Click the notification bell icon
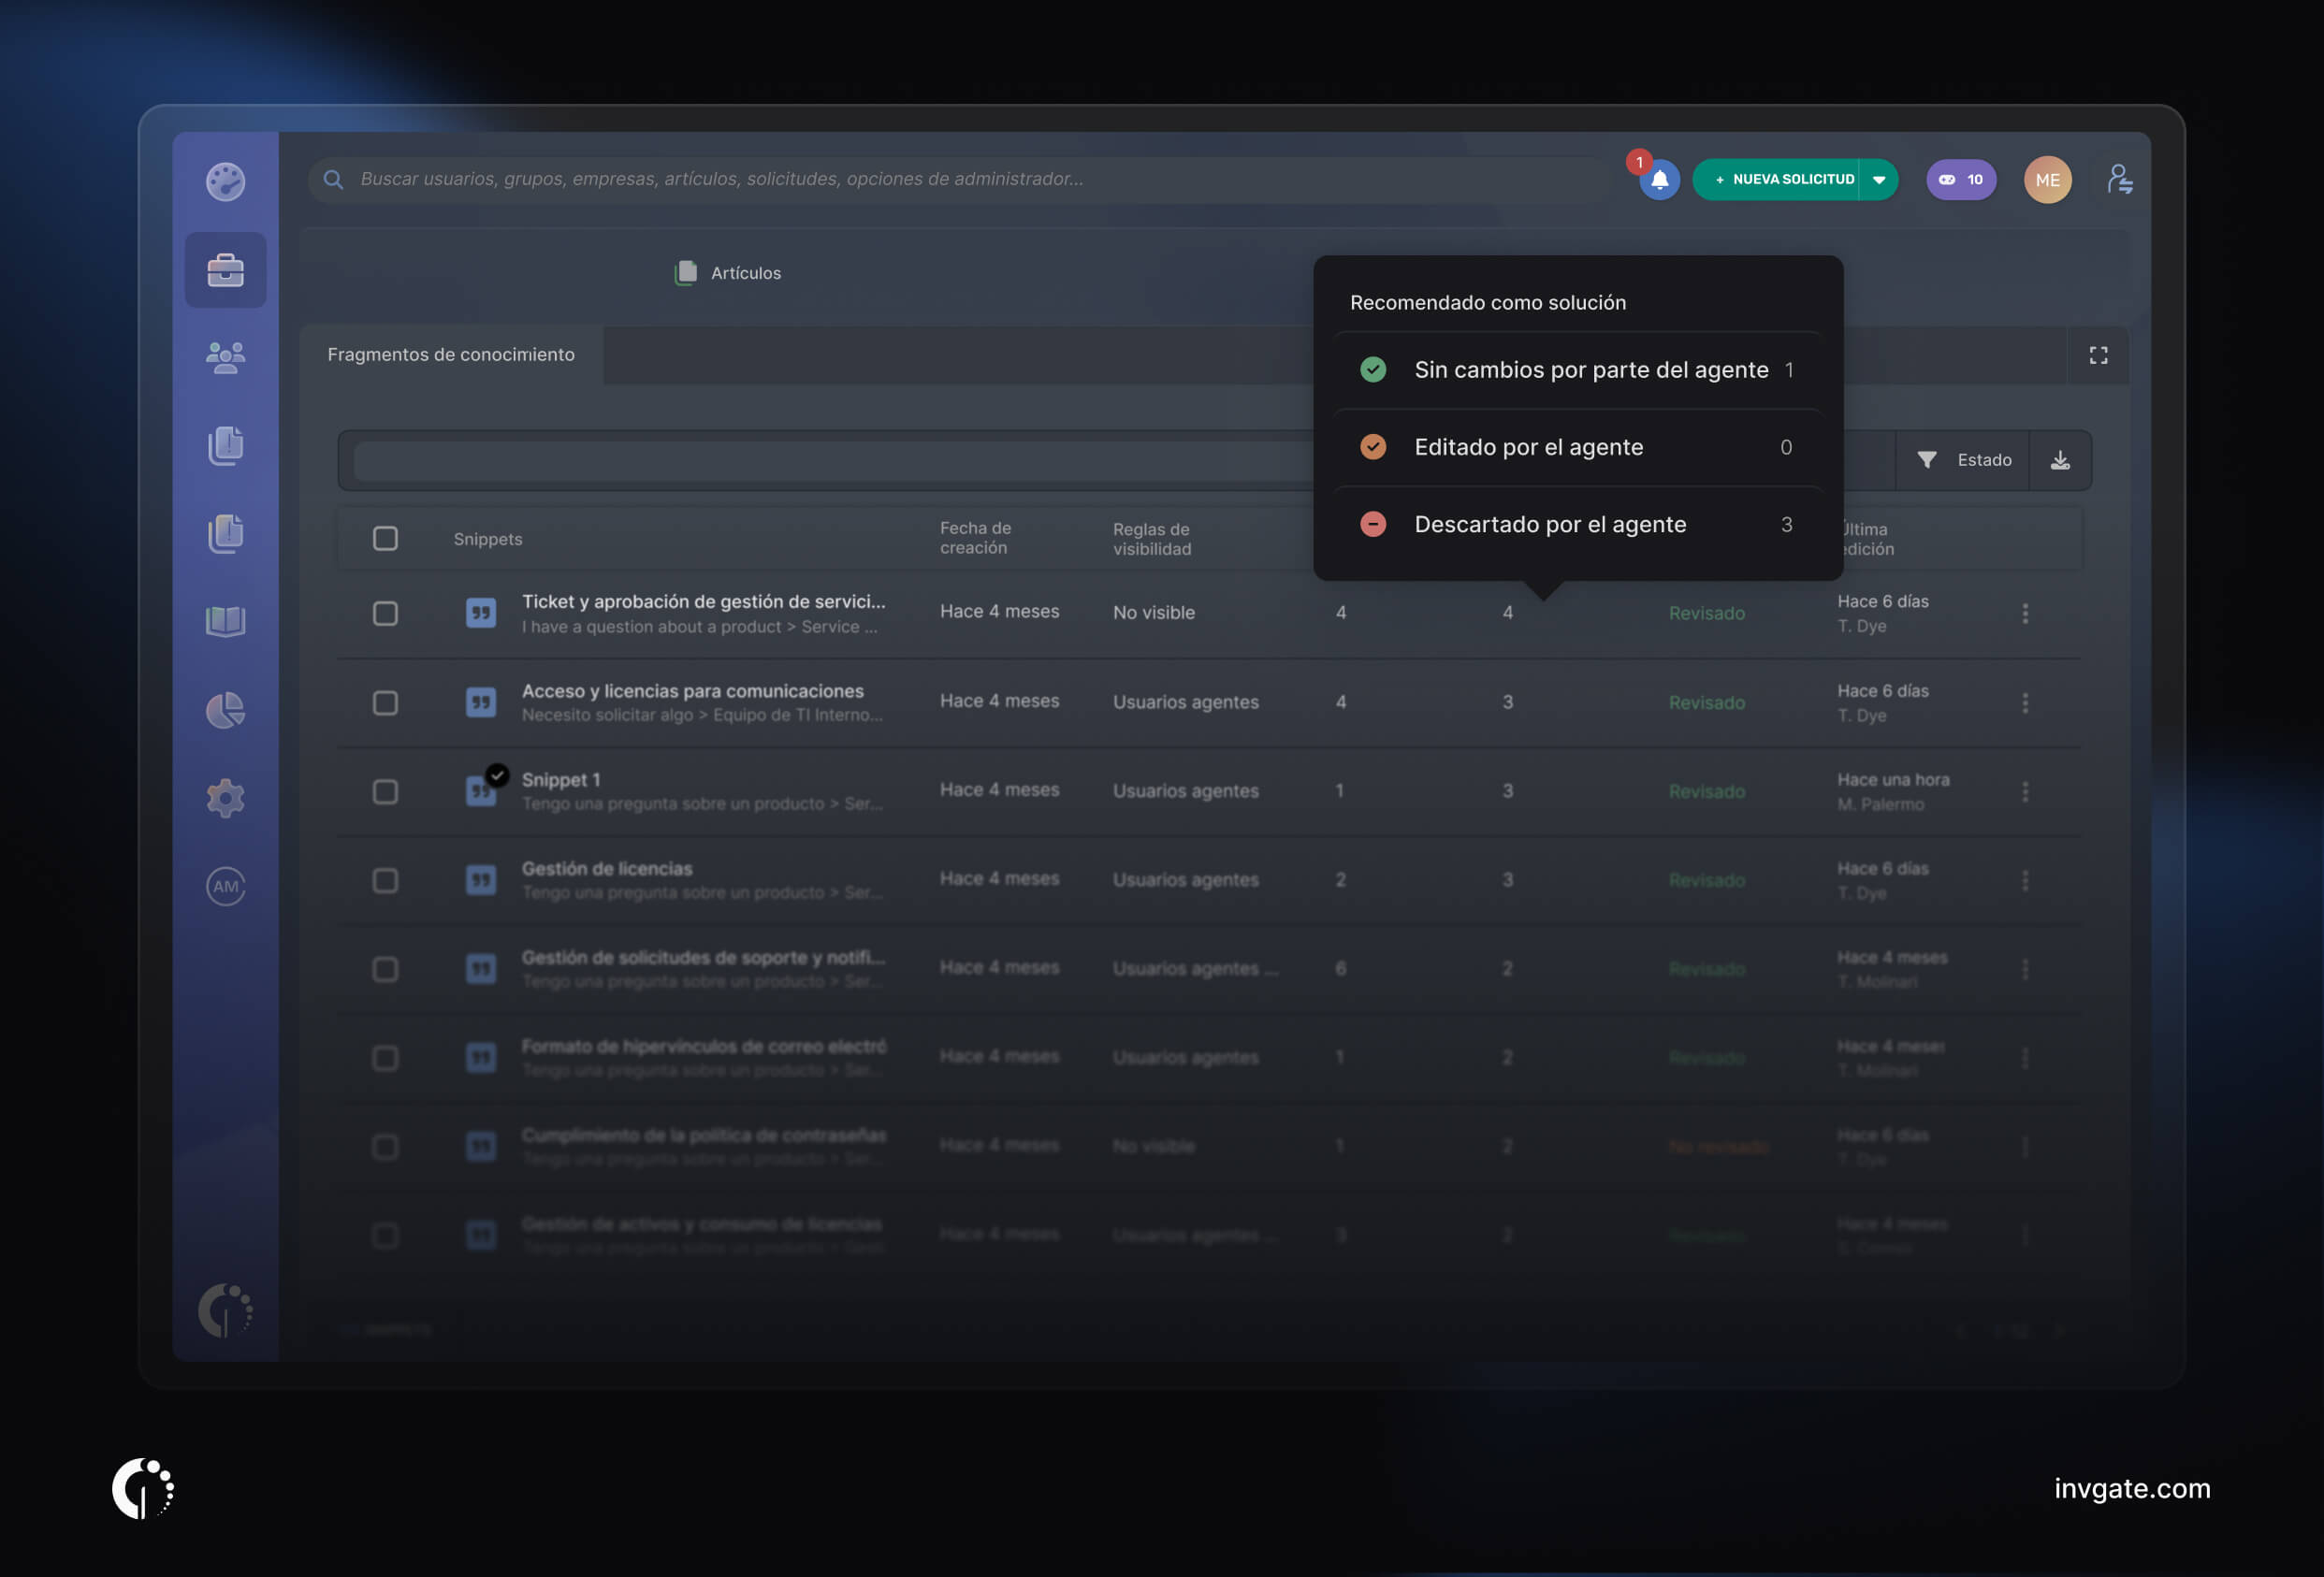The height and width of the screenshot is (1577, 2324). pyautogui.click(x=1659, y=180)
